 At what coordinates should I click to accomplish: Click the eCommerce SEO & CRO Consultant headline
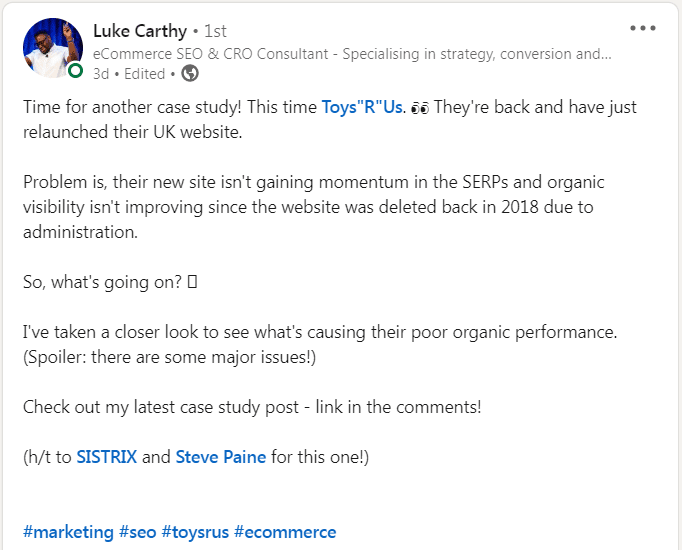pos(352,54)
